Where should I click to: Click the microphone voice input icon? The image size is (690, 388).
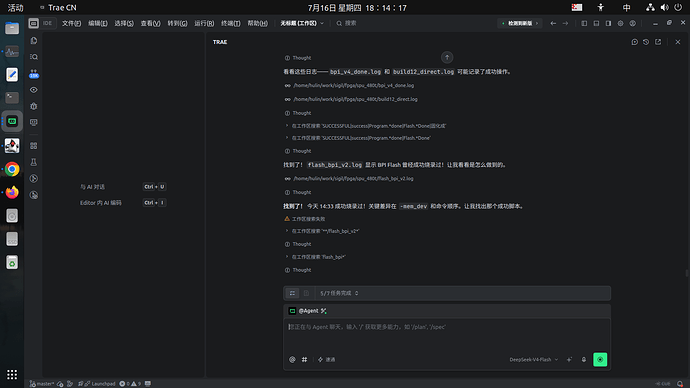(584, 359)
